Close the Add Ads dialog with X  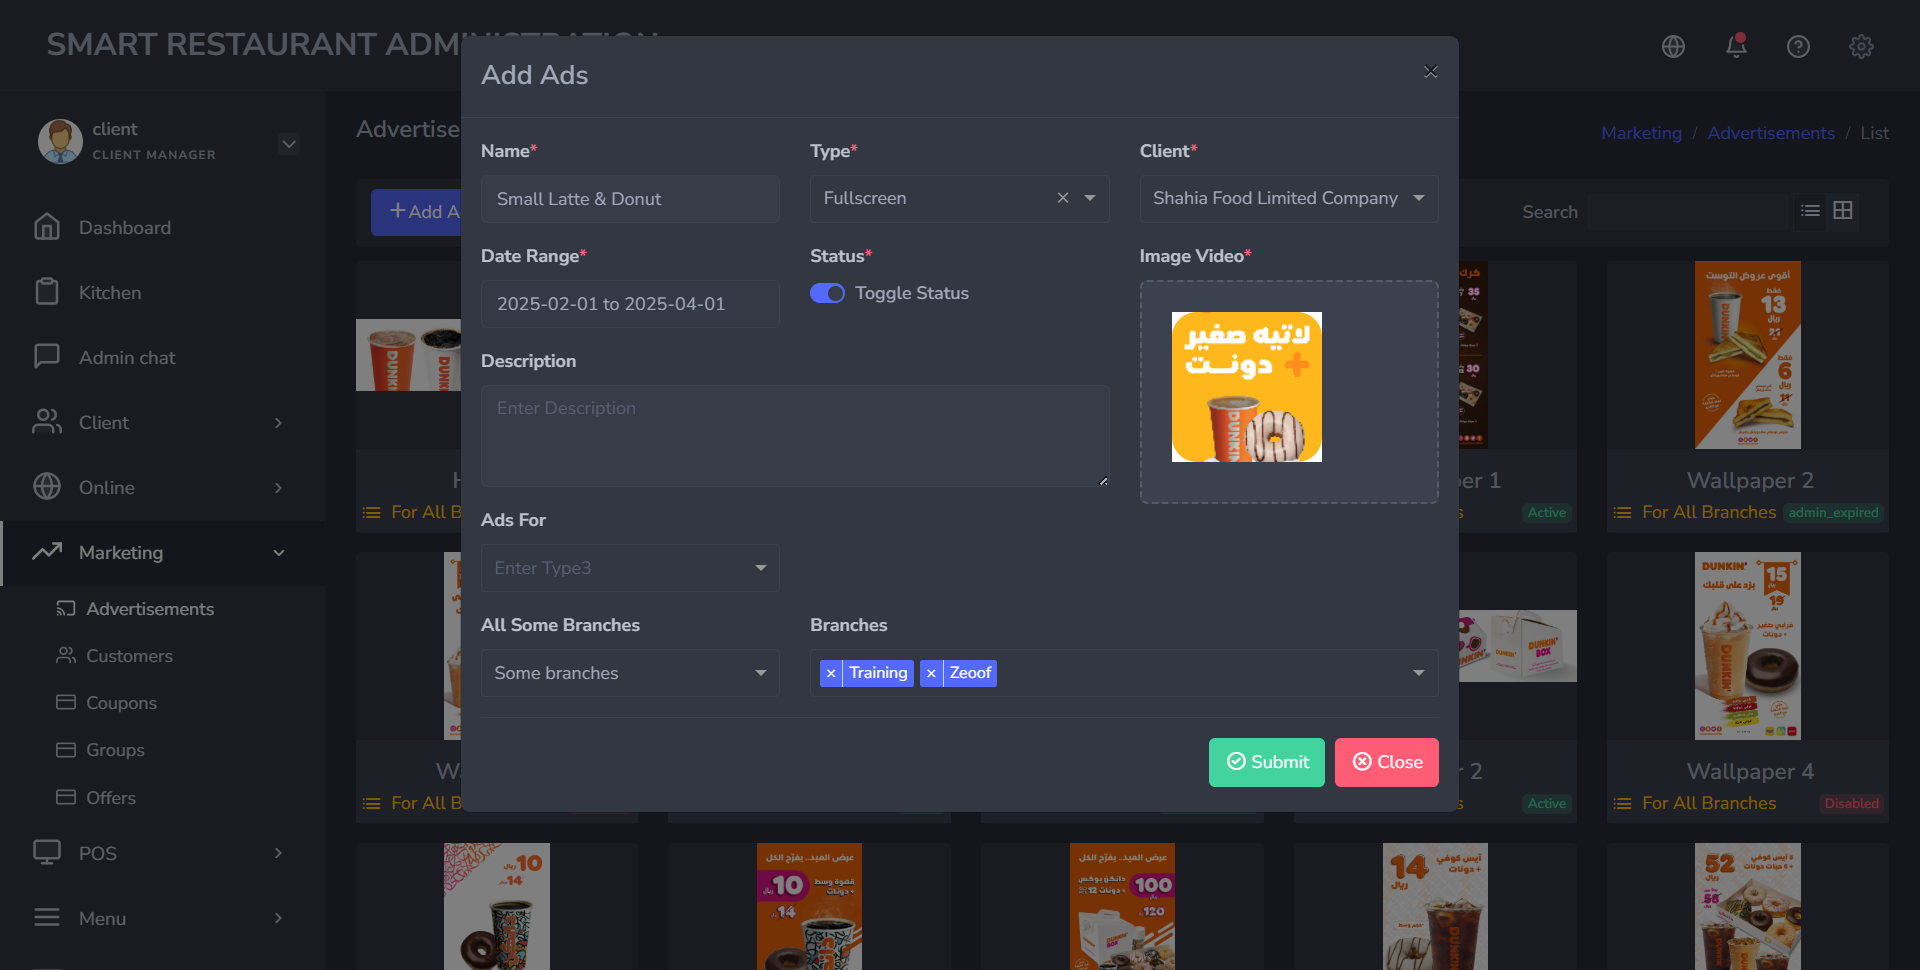[x=1431, y=71]
